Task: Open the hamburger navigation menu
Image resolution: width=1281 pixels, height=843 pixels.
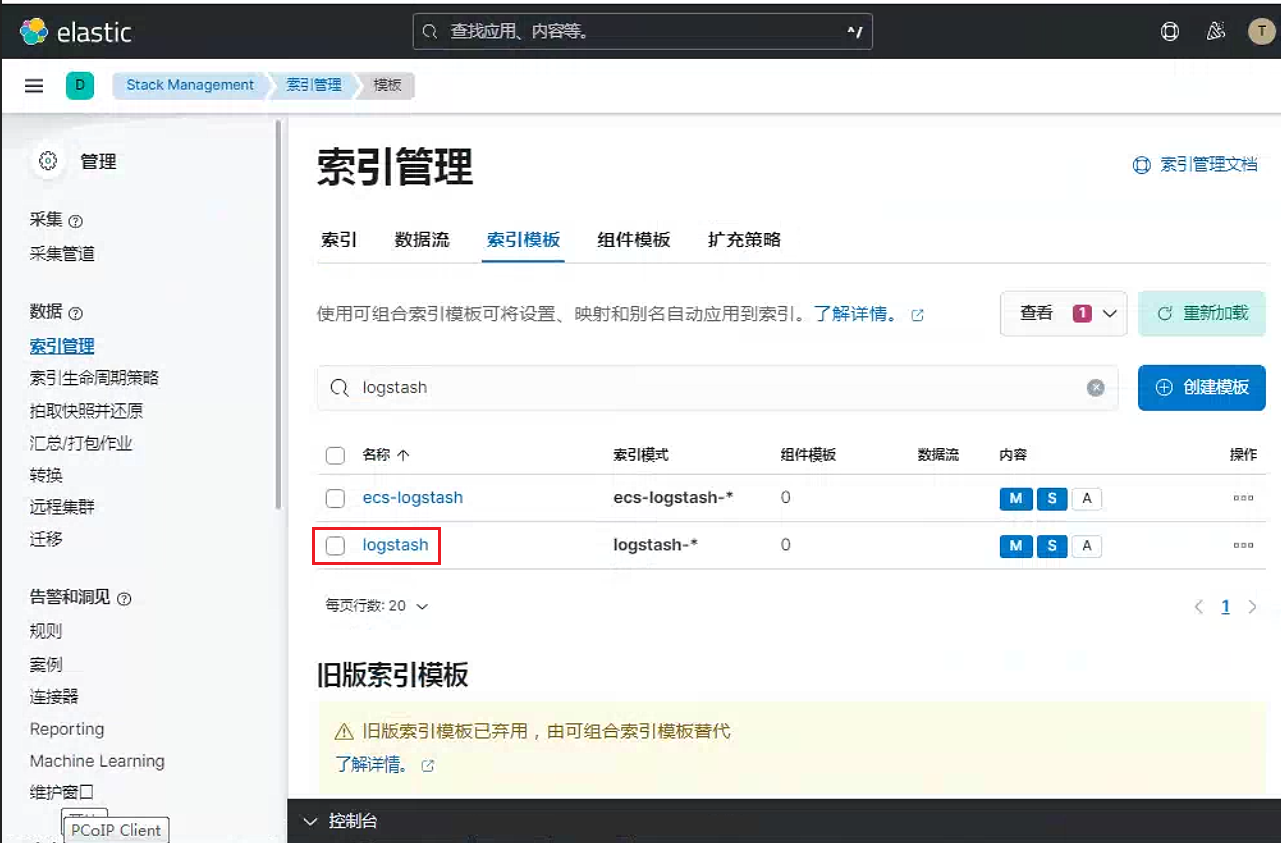Action: point(34,86)
